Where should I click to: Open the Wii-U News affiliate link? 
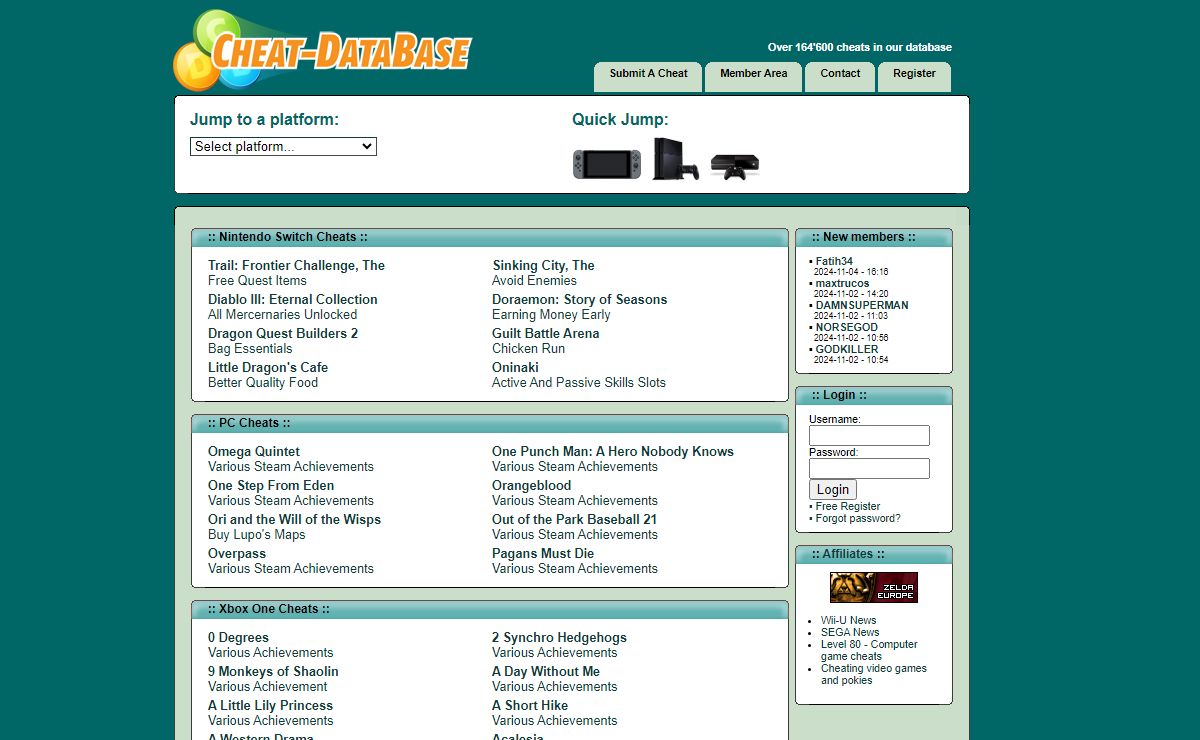[x=849, y=620]
